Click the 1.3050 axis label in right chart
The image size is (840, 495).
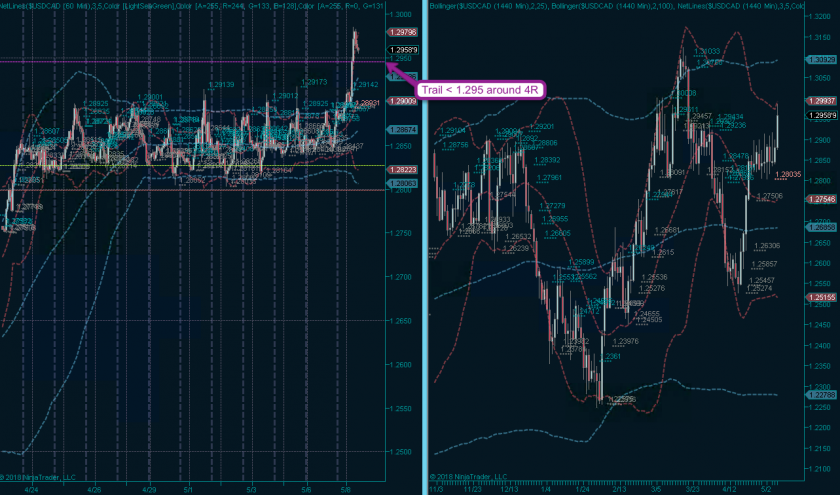point(820,78)
